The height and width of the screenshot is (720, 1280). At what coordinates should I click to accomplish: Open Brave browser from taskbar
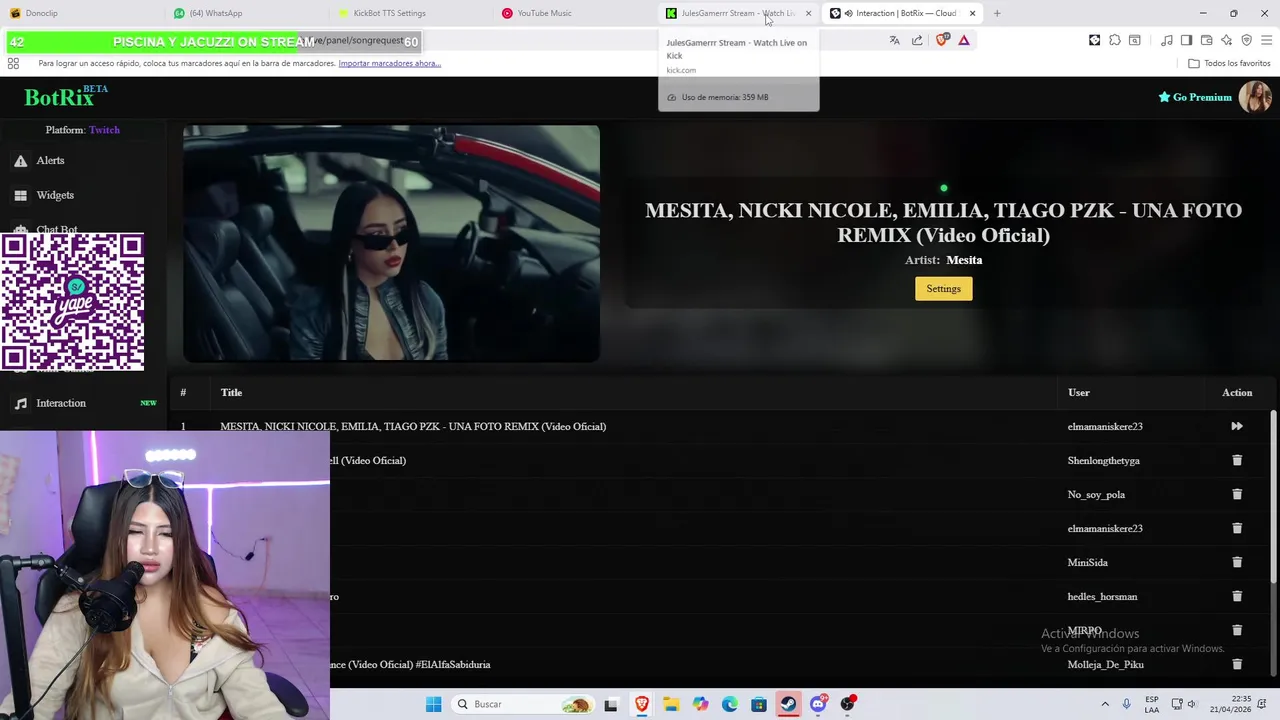[x=641, y=704]
